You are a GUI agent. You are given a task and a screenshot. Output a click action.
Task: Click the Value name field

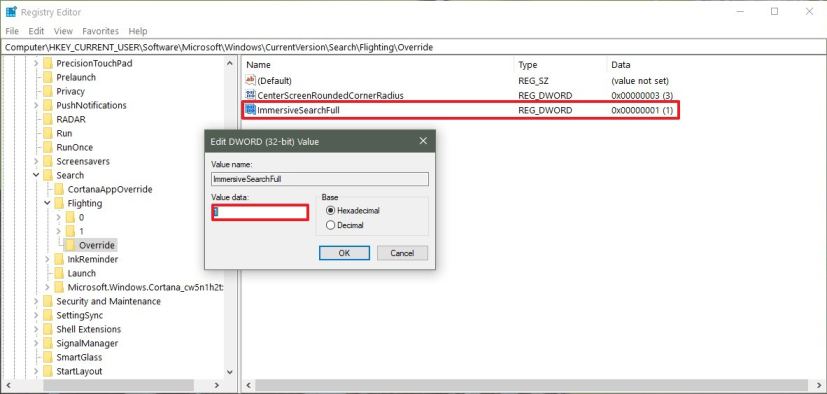tap(320, 179)
